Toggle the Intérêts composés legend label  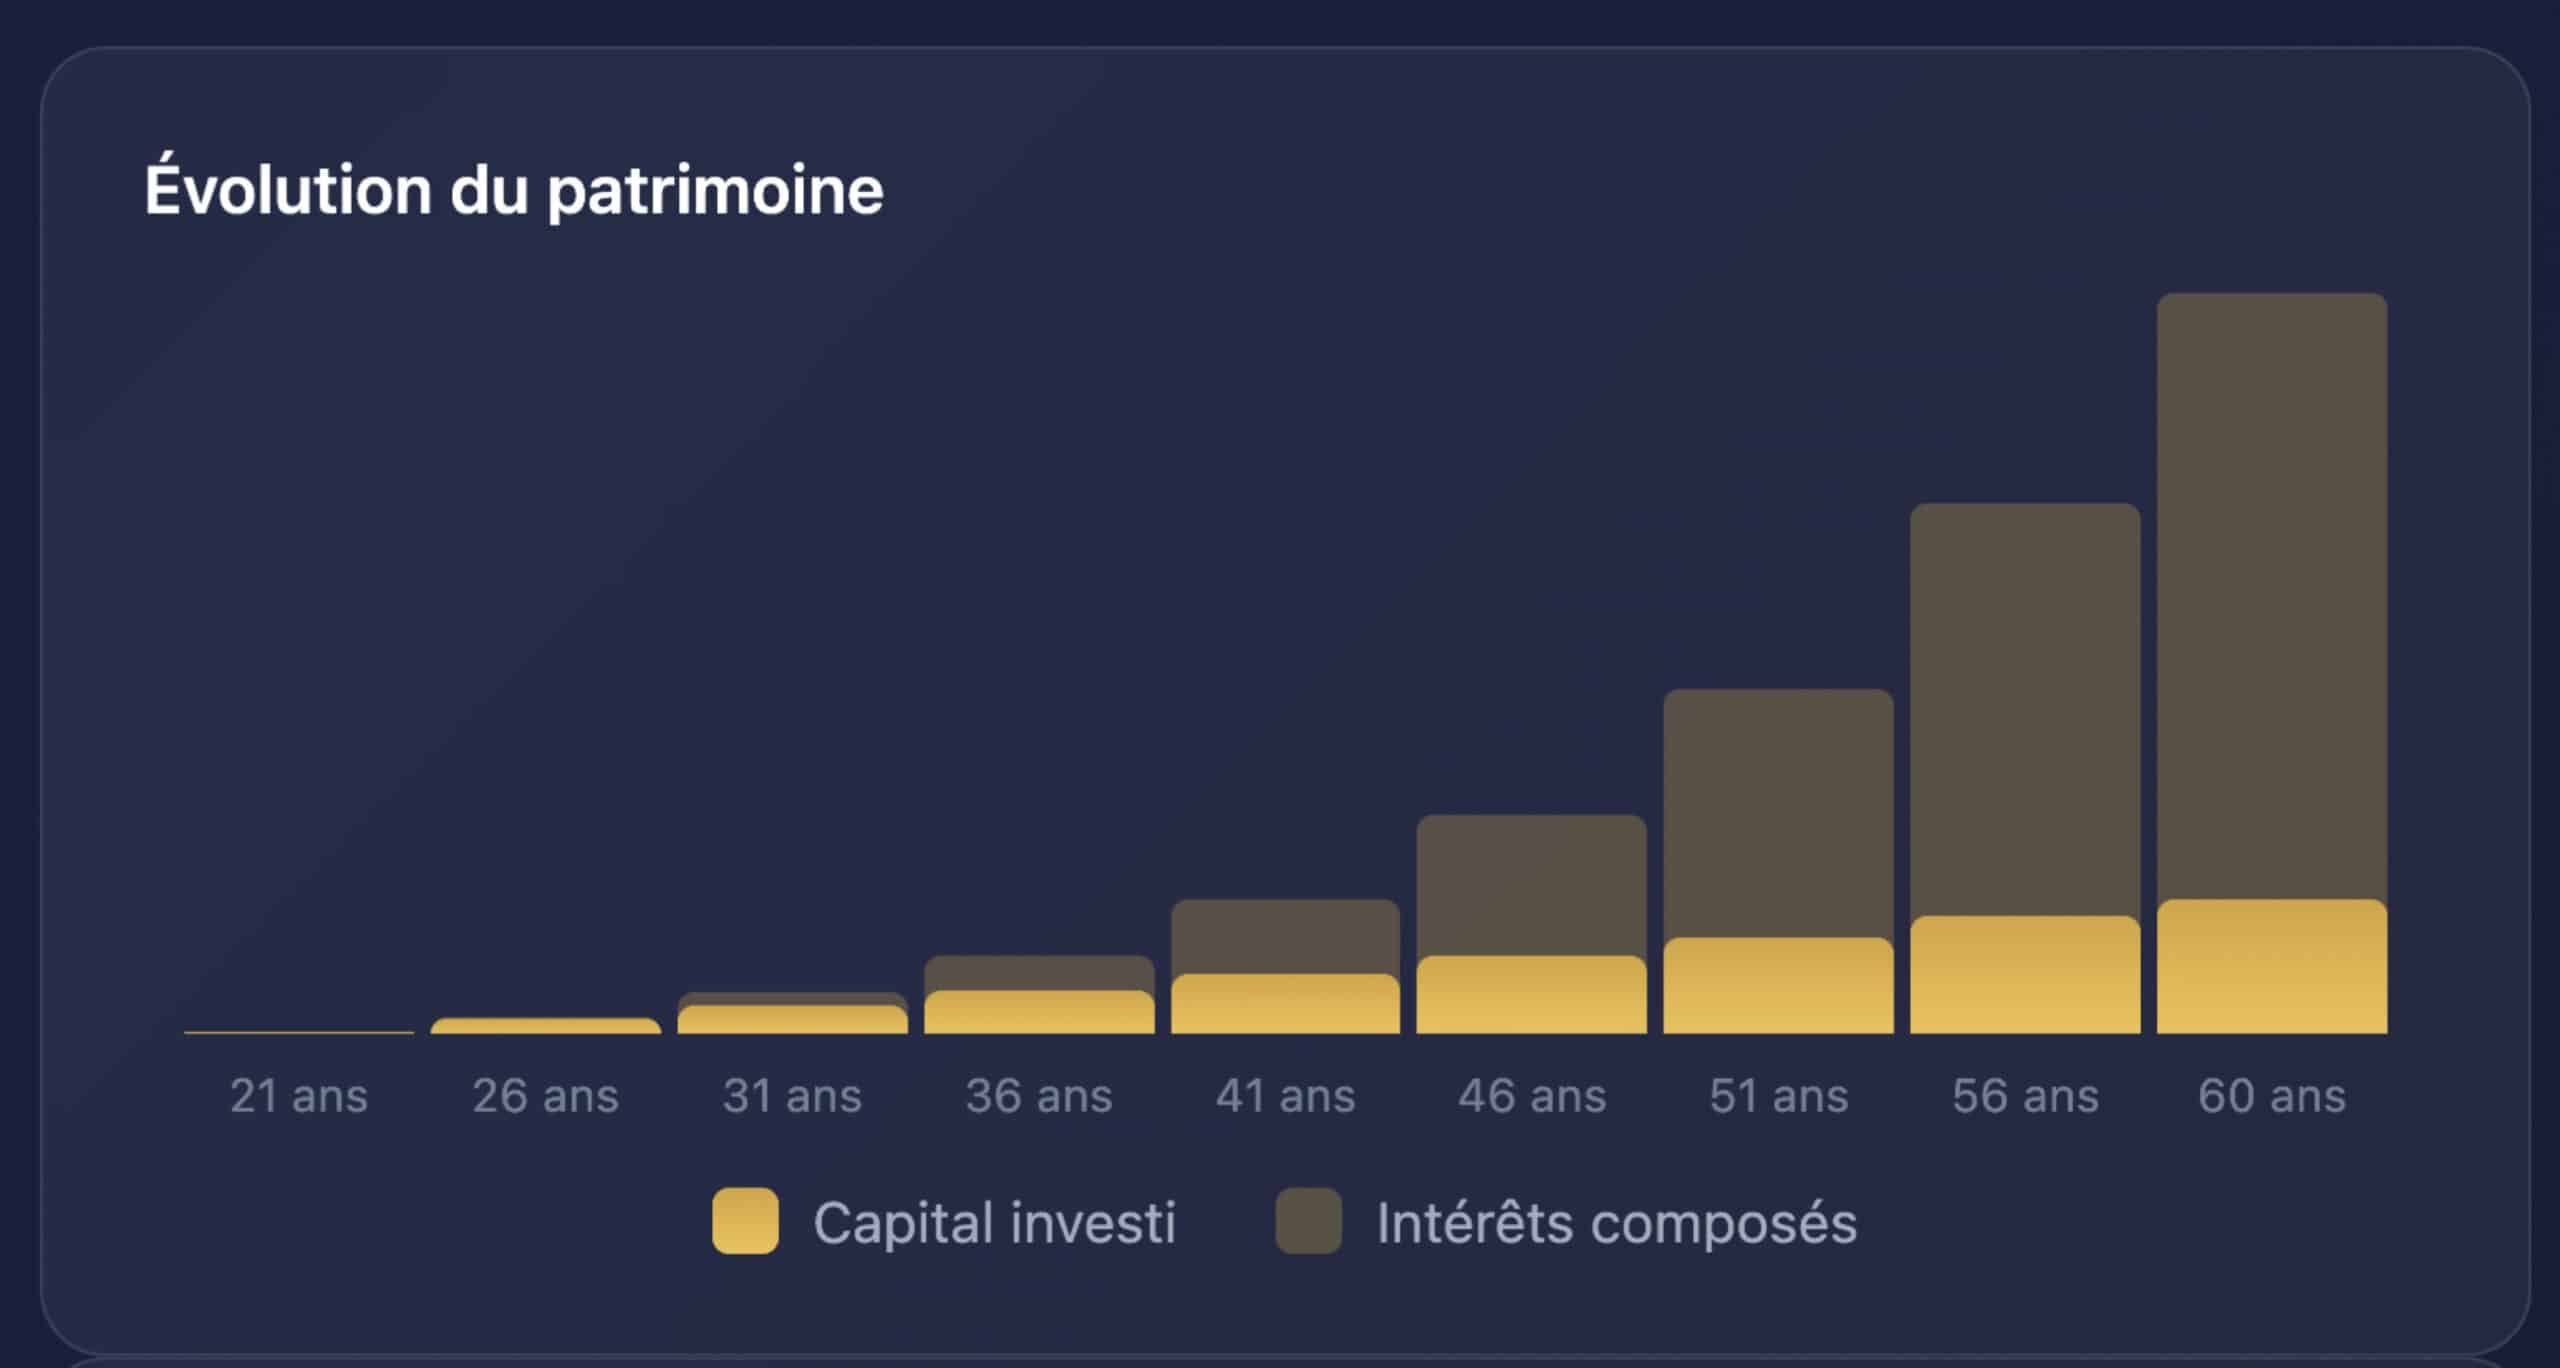click(x=1616, y=1223)
